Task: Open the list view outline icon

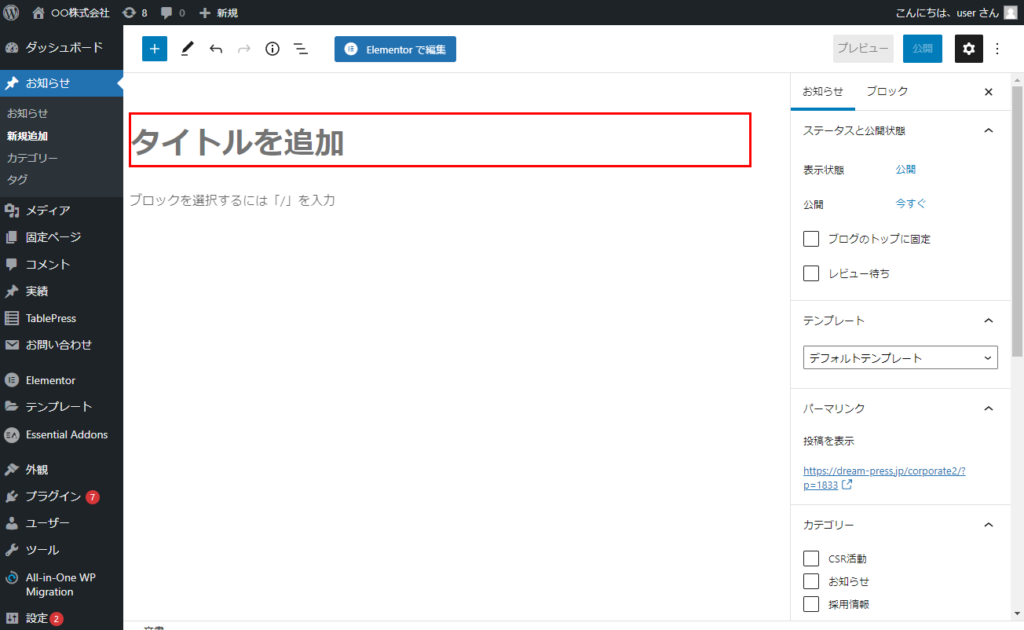Action: pos(300,49)
